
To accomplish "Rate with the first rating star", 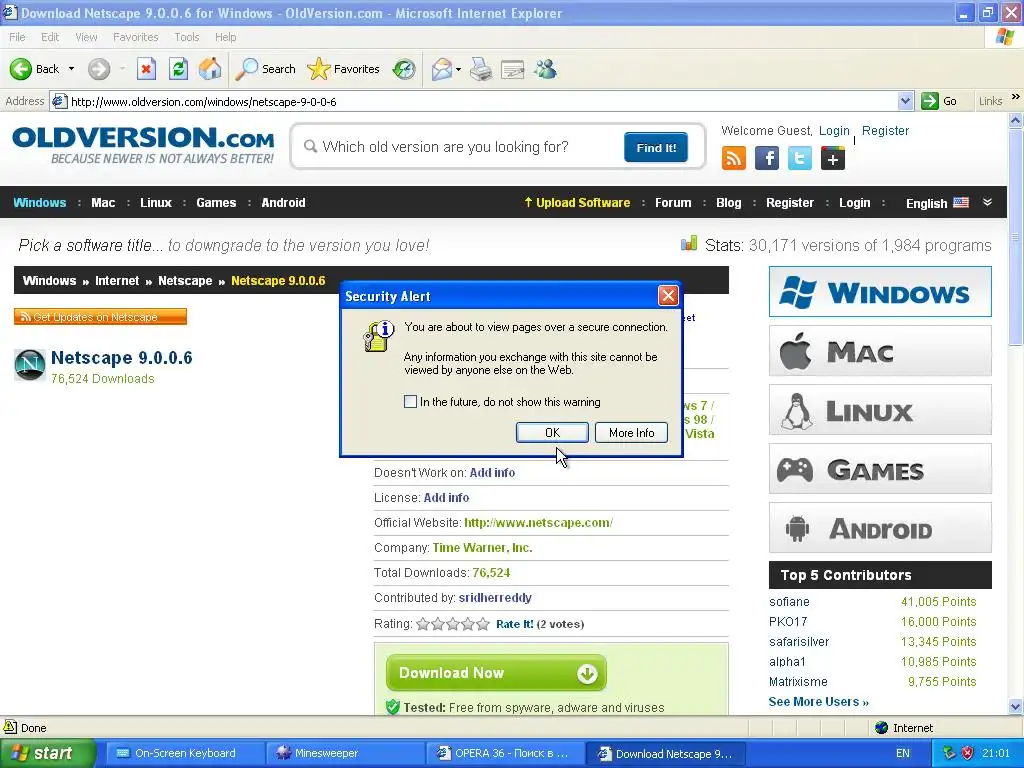I will coord(423,624).
